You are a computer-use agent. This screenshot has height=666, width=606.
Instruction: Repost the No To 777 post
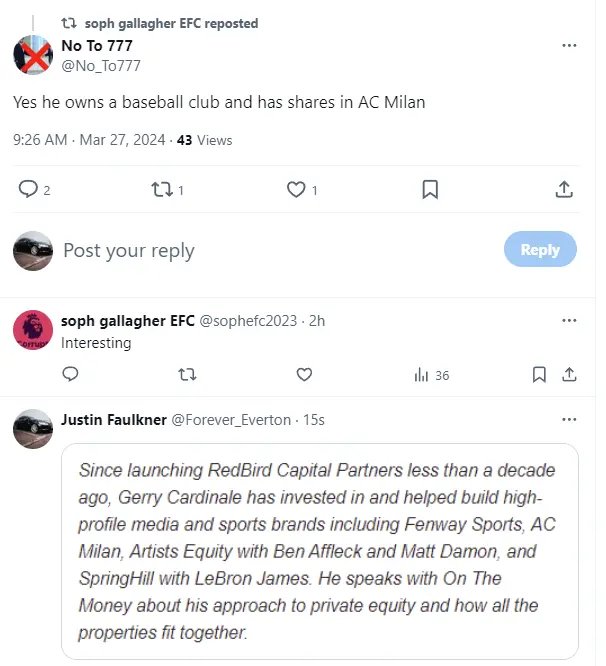[161, 189]
